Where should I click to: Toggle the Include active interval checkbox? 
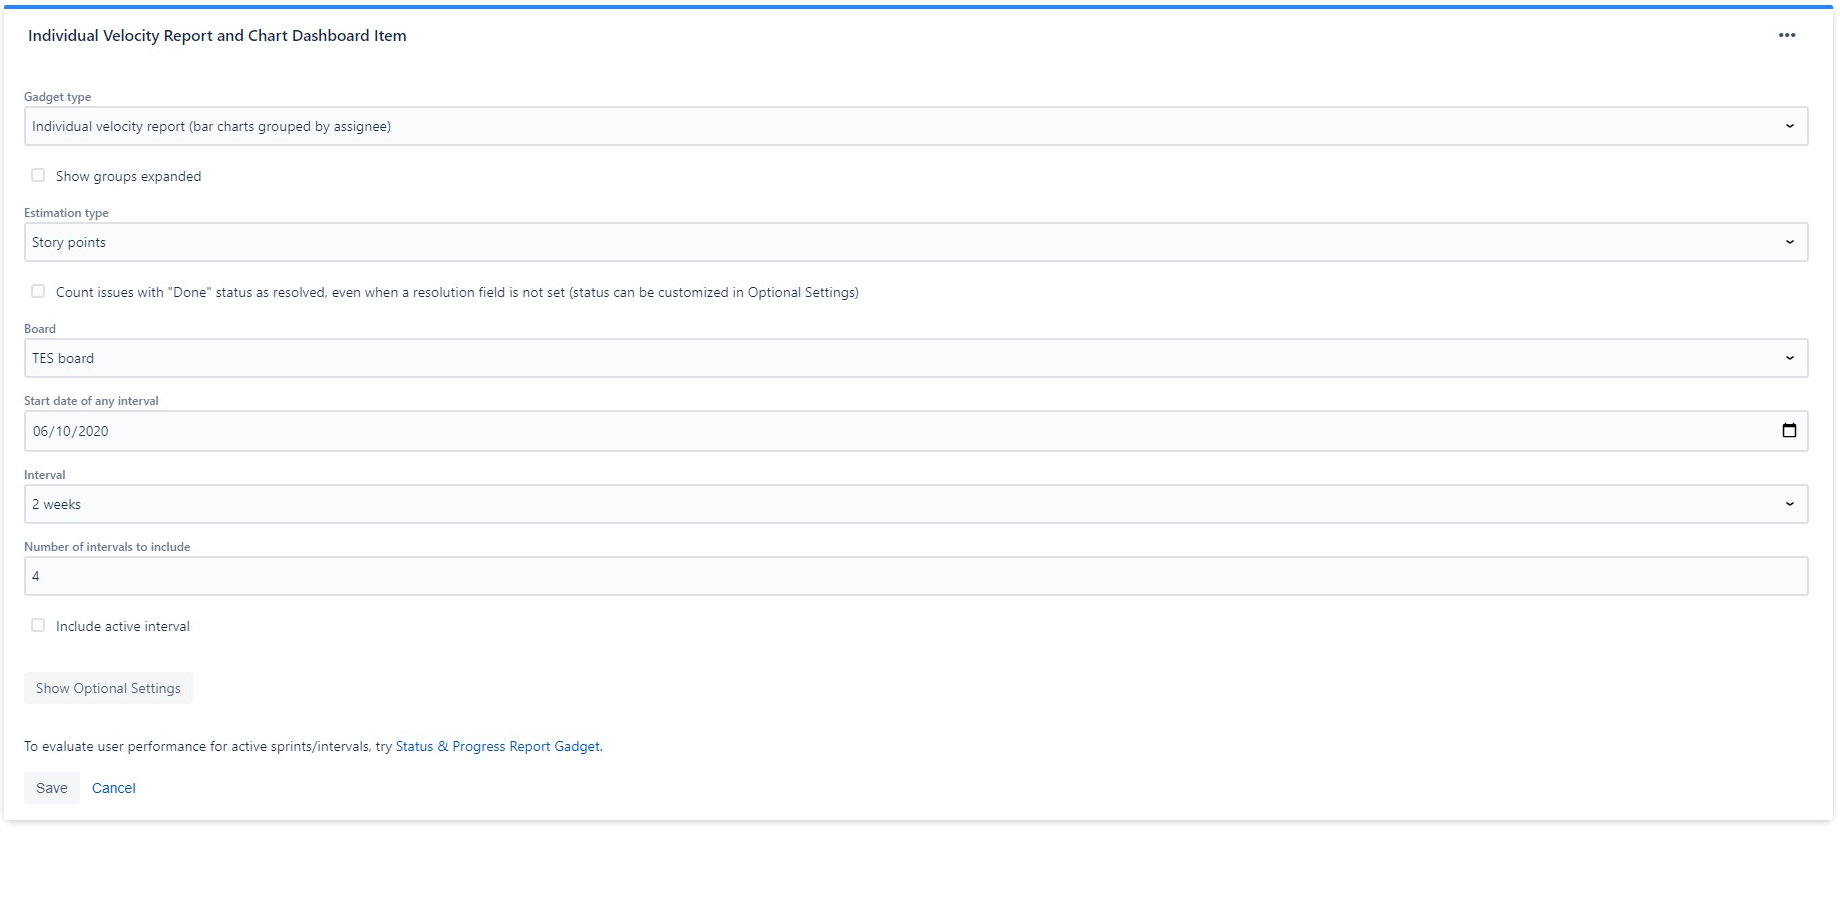[x=38, y=625]
